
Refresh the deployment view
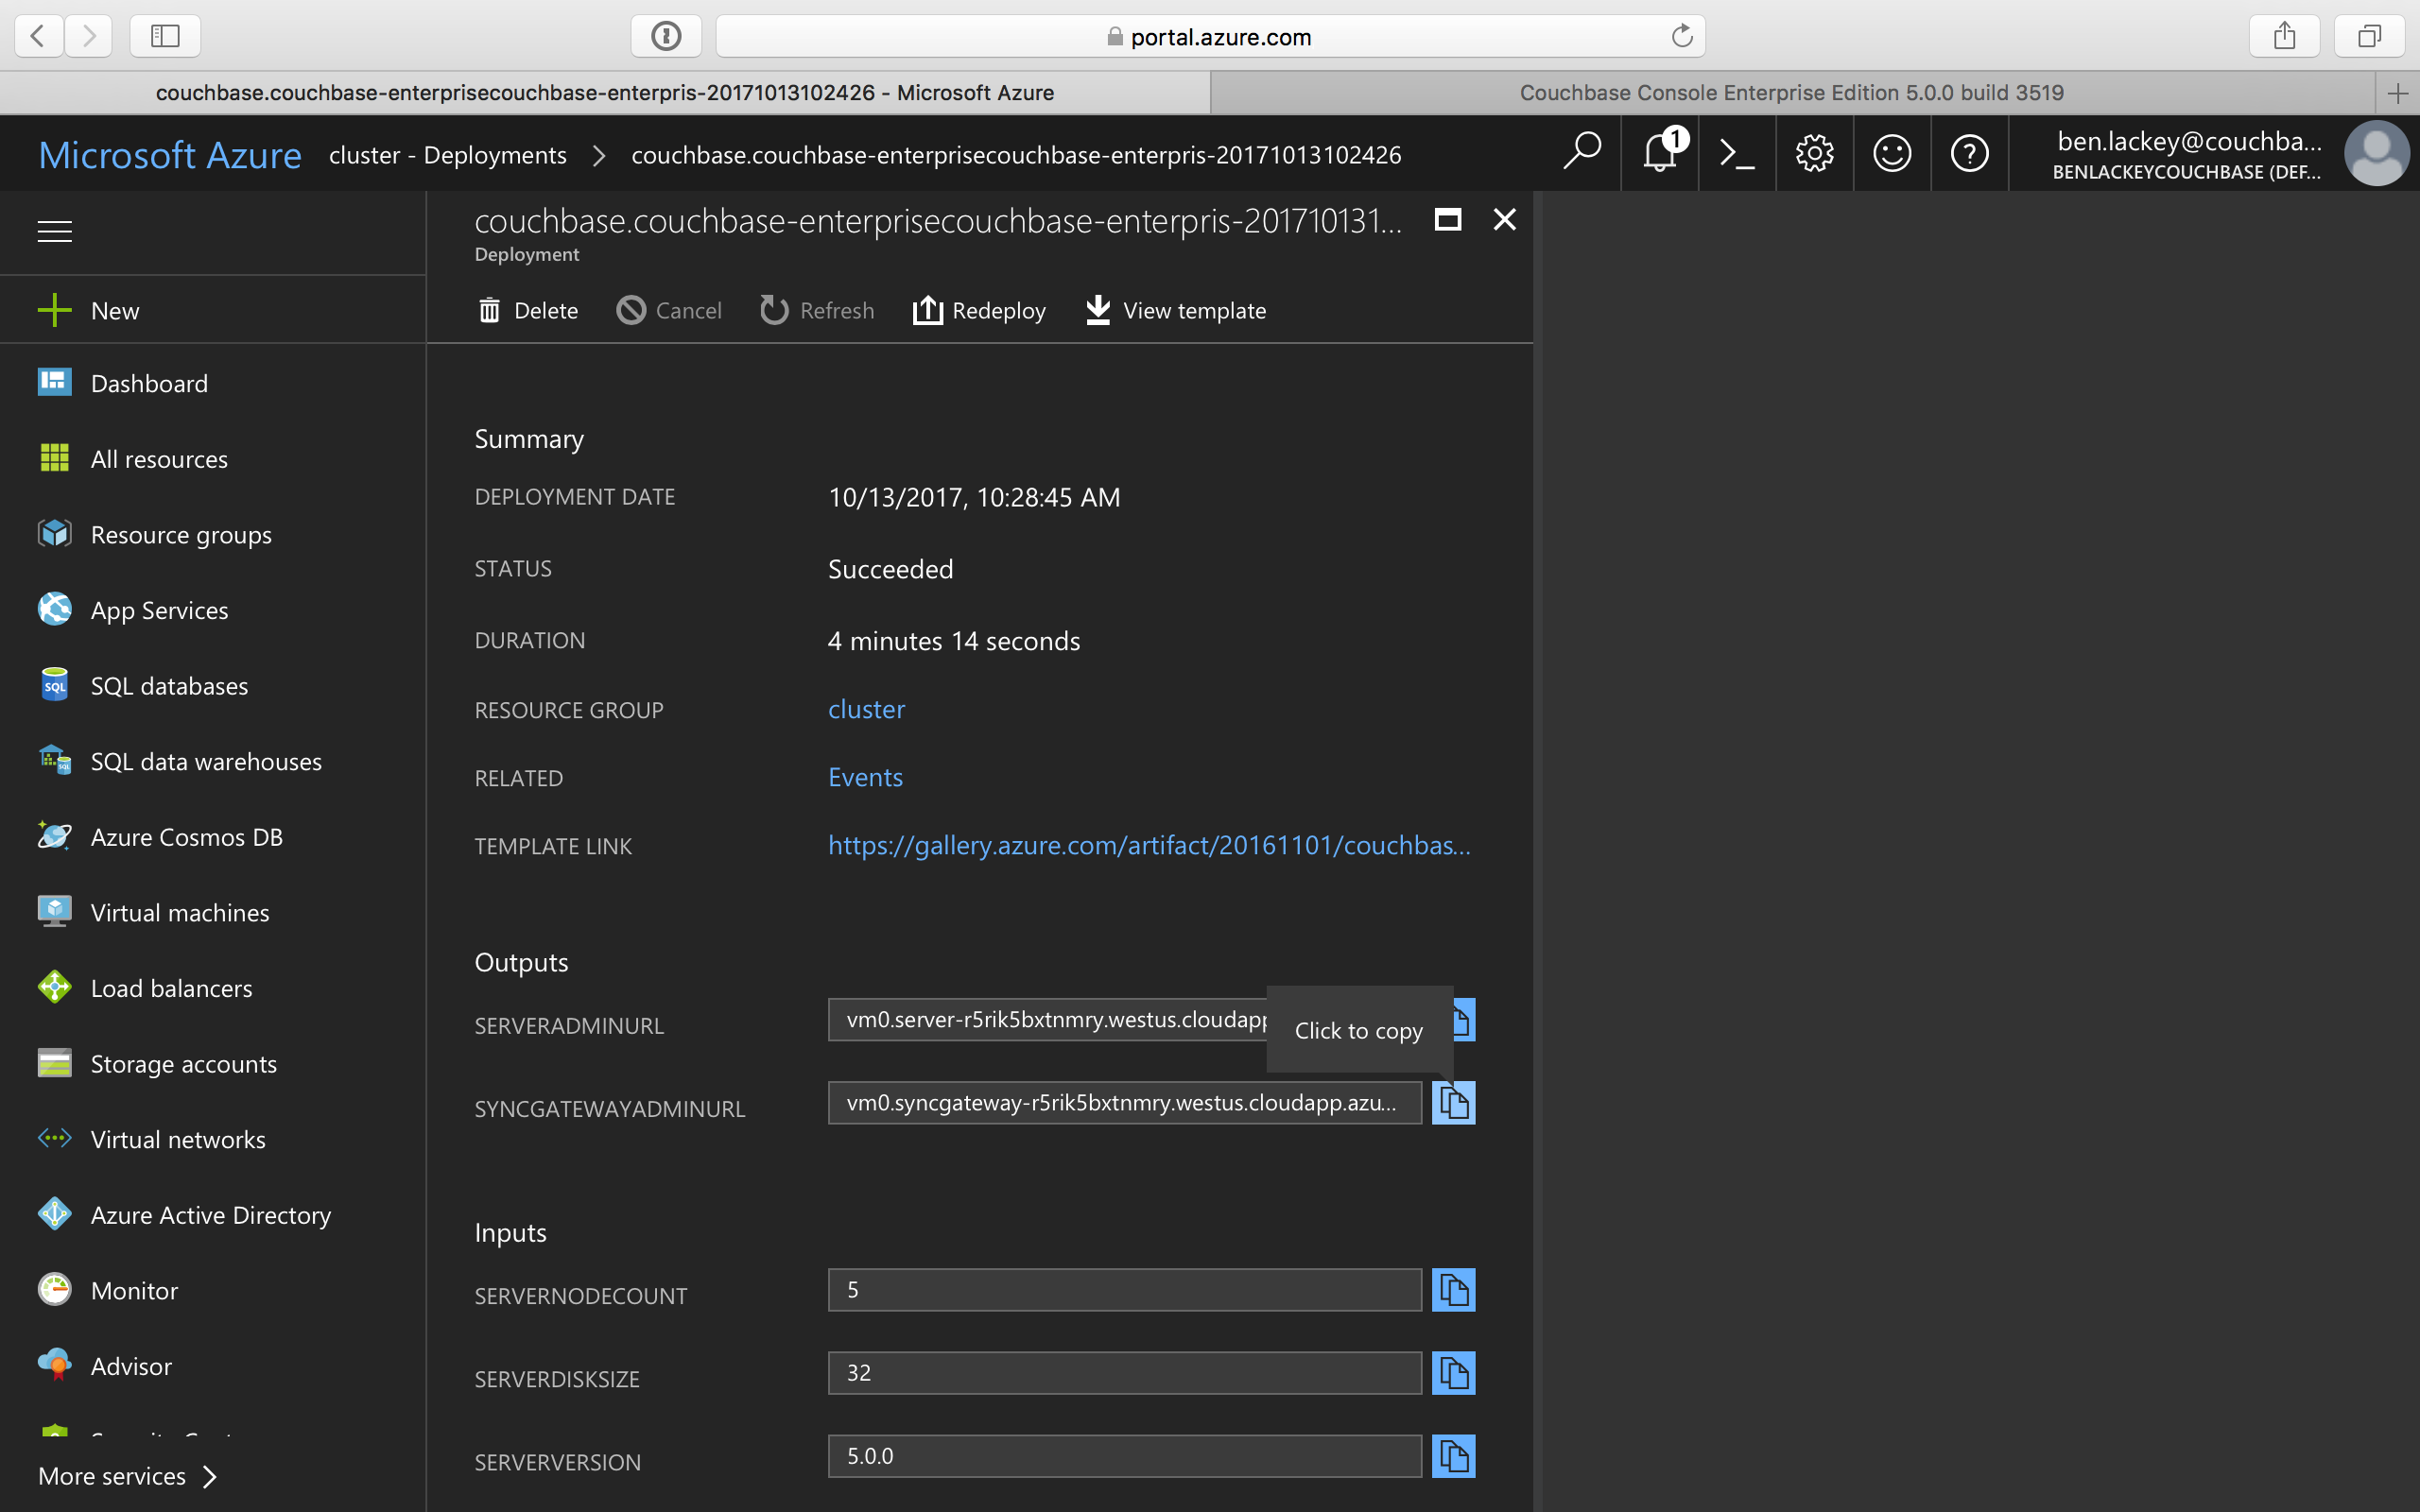816,310
